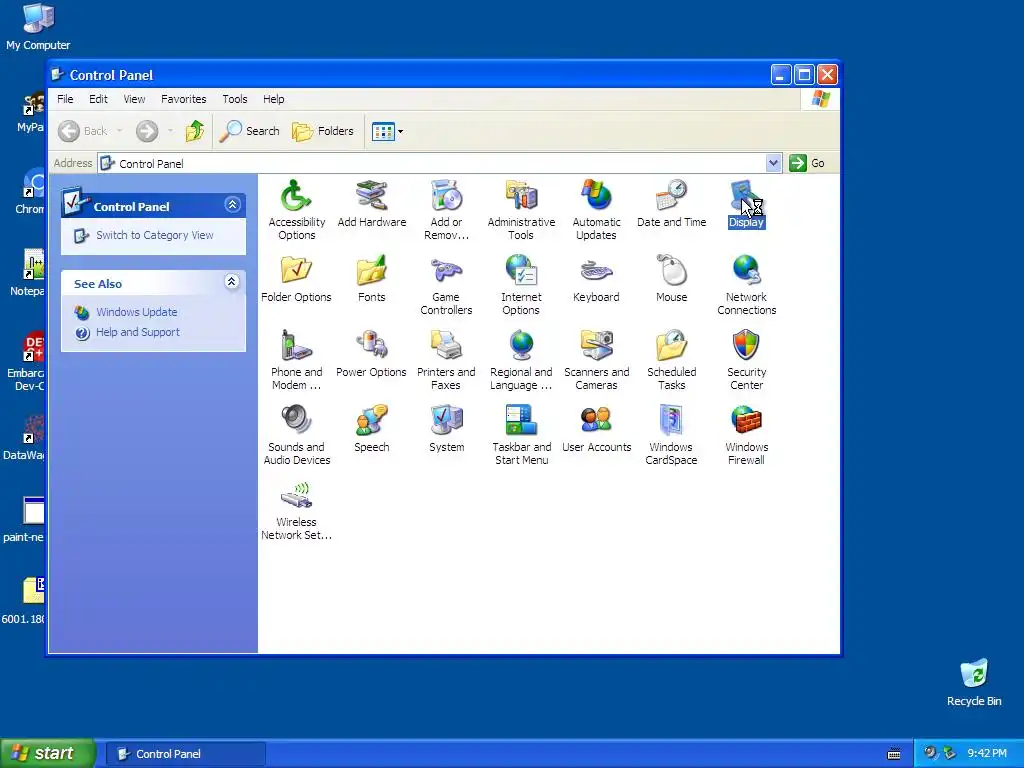This screenshot has width=1024, height=768.
Task: Open the Recycle Bin desktop icon
Action: [x=974, y=682]
